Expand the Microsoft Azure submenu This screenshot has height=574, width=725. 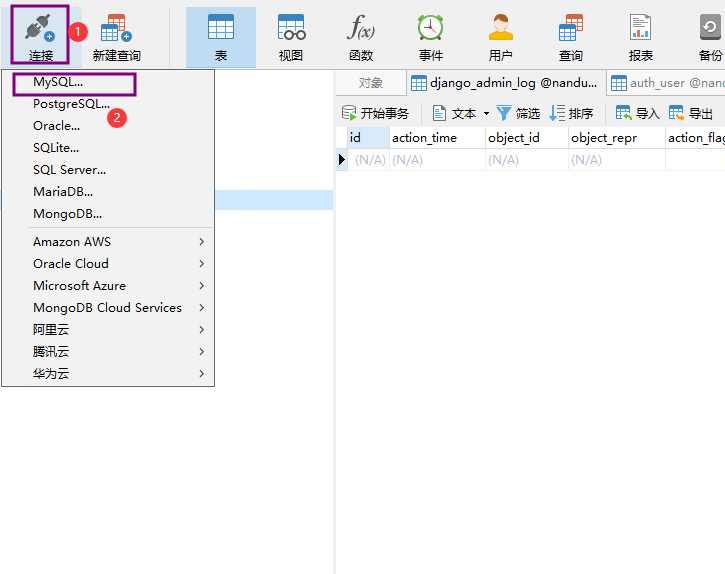pos(108,286)
